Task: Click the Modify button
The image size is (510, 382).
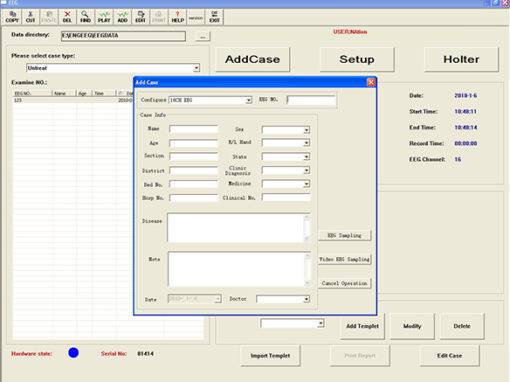Action: 412,326
